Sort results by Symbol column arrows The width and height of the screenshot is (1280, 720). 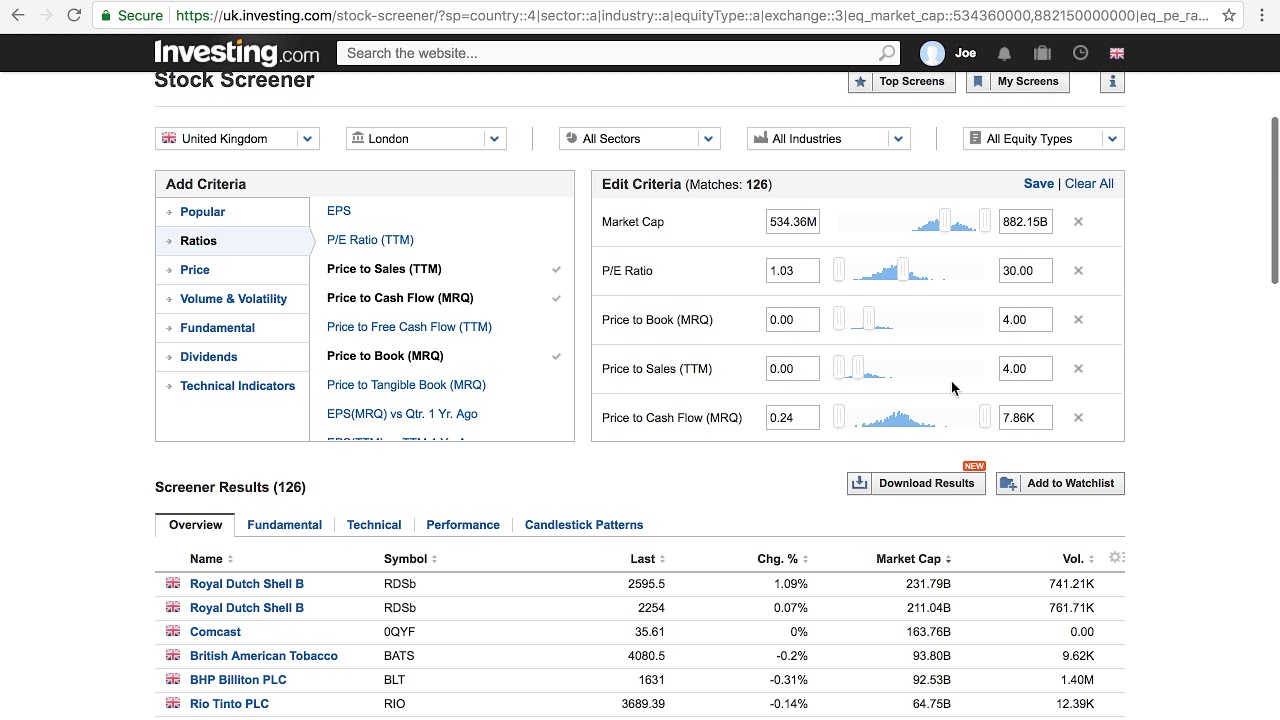pos(434,559)
